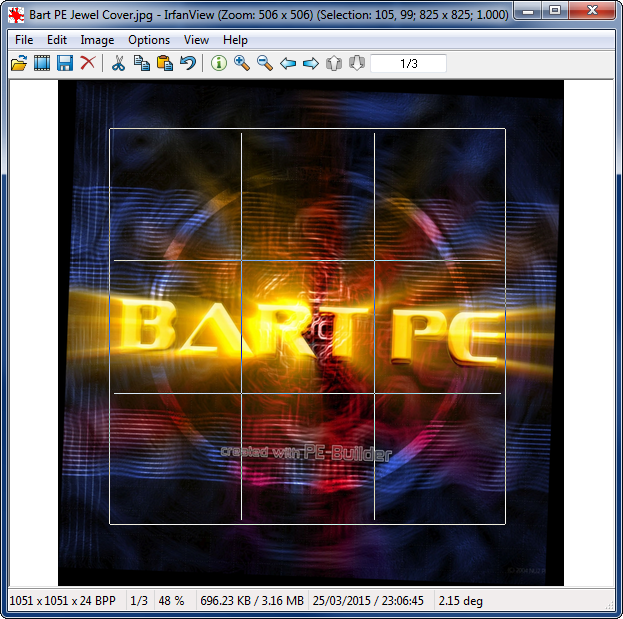
Task: Click the 25/03/2015 / 23:06:45 date text
Action: click(x=368, y=600)
